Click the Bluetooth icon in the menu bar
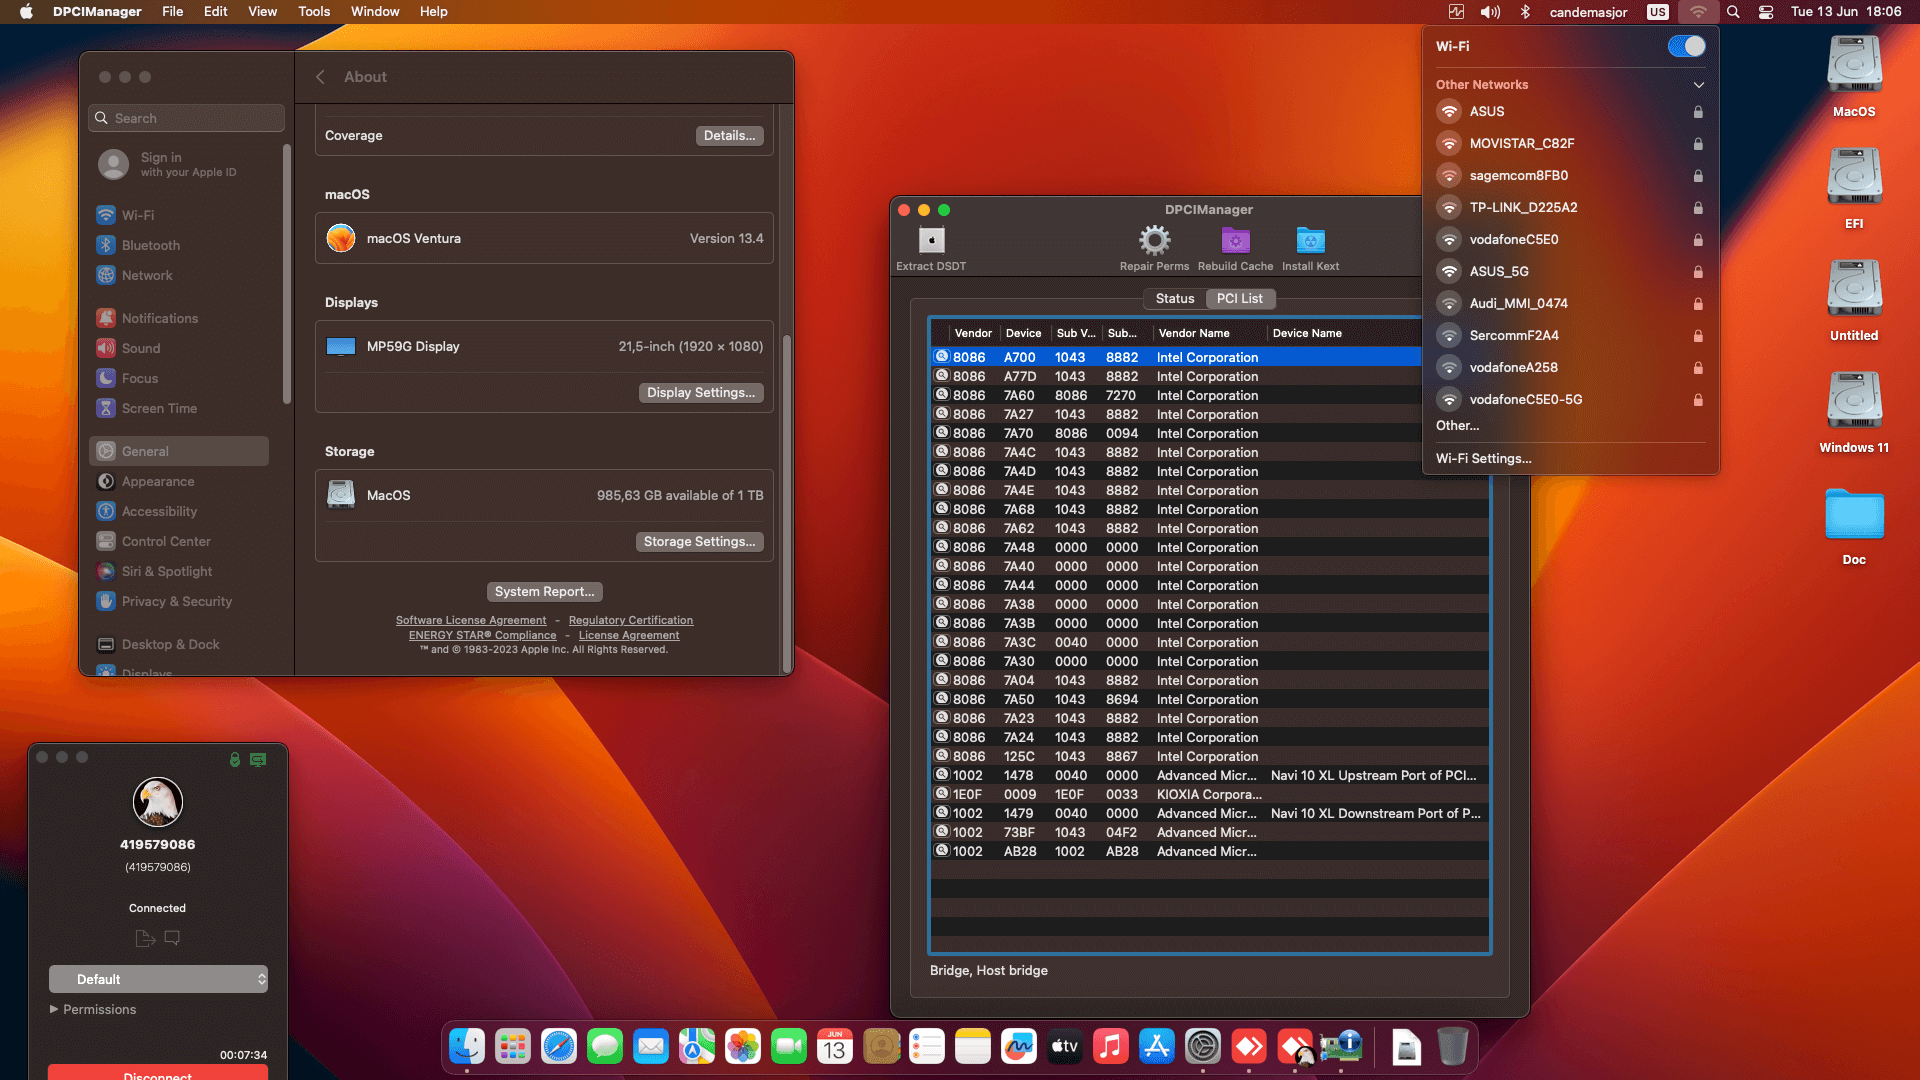This screenshot has height=1080, width=1920. (x=1524, y=12)
